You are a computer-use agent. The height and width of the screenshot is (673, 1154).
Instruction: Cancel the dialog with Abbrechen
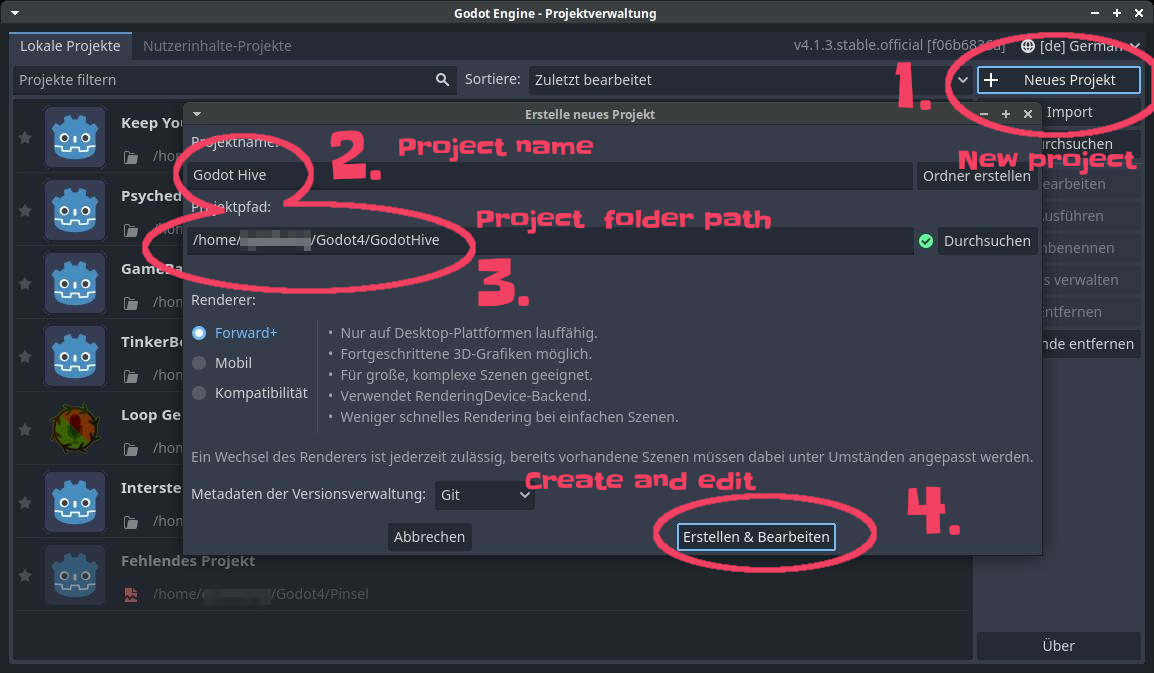pyautogui.click(x=429, y=537)
